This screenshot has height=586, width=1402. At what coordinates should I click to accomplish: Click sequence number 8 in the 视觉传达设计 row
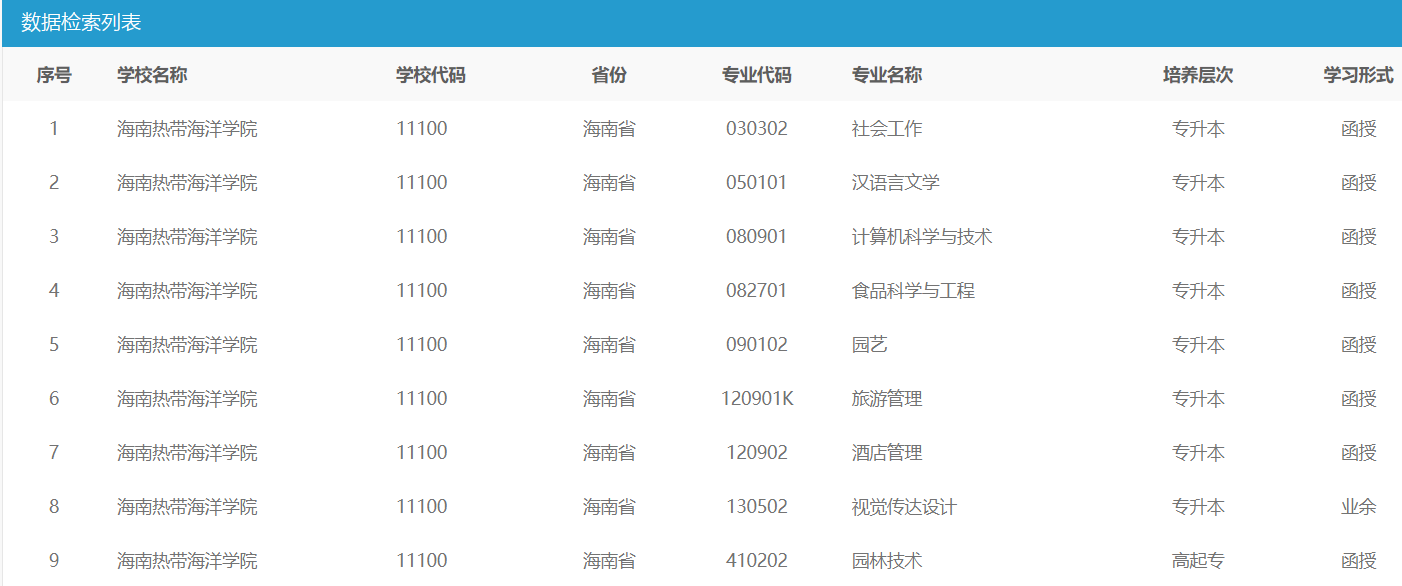(x=54, y=507)
